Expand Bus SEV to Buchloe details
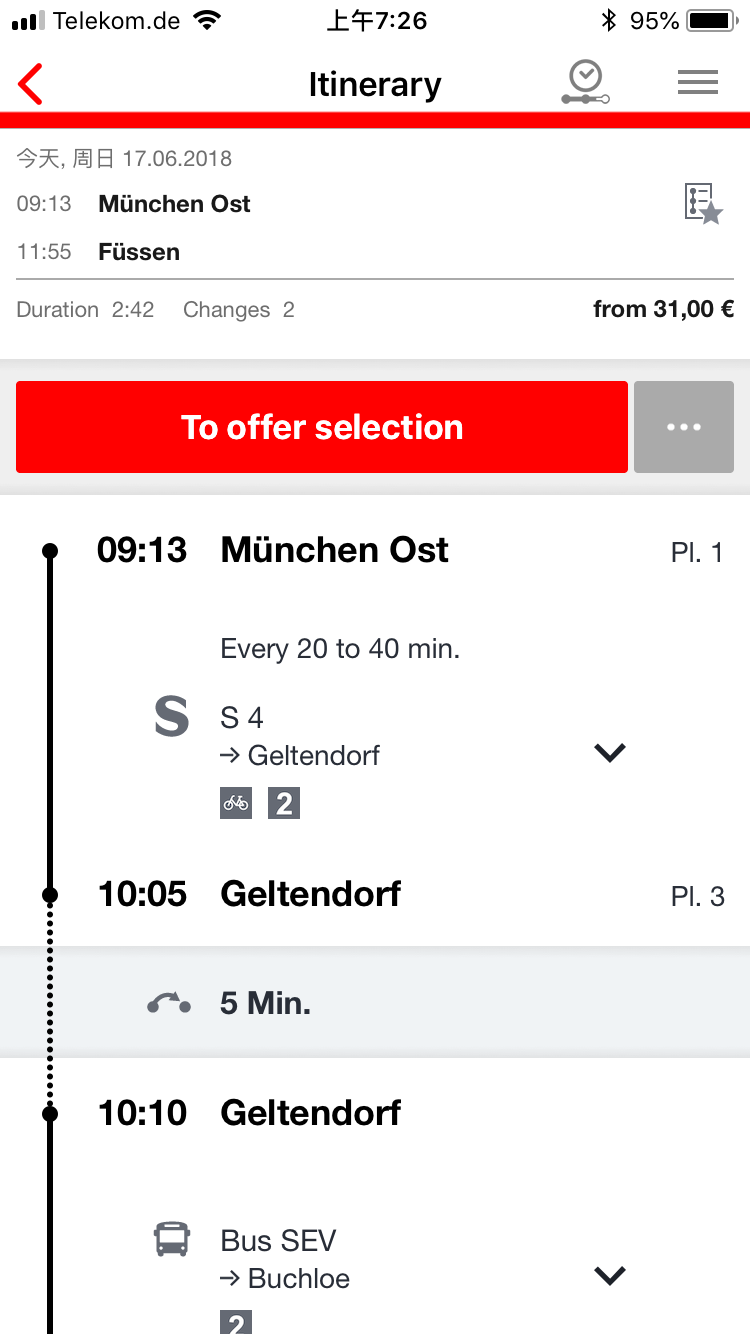This screenshot has width=750, height=1334. (609, 1275)
